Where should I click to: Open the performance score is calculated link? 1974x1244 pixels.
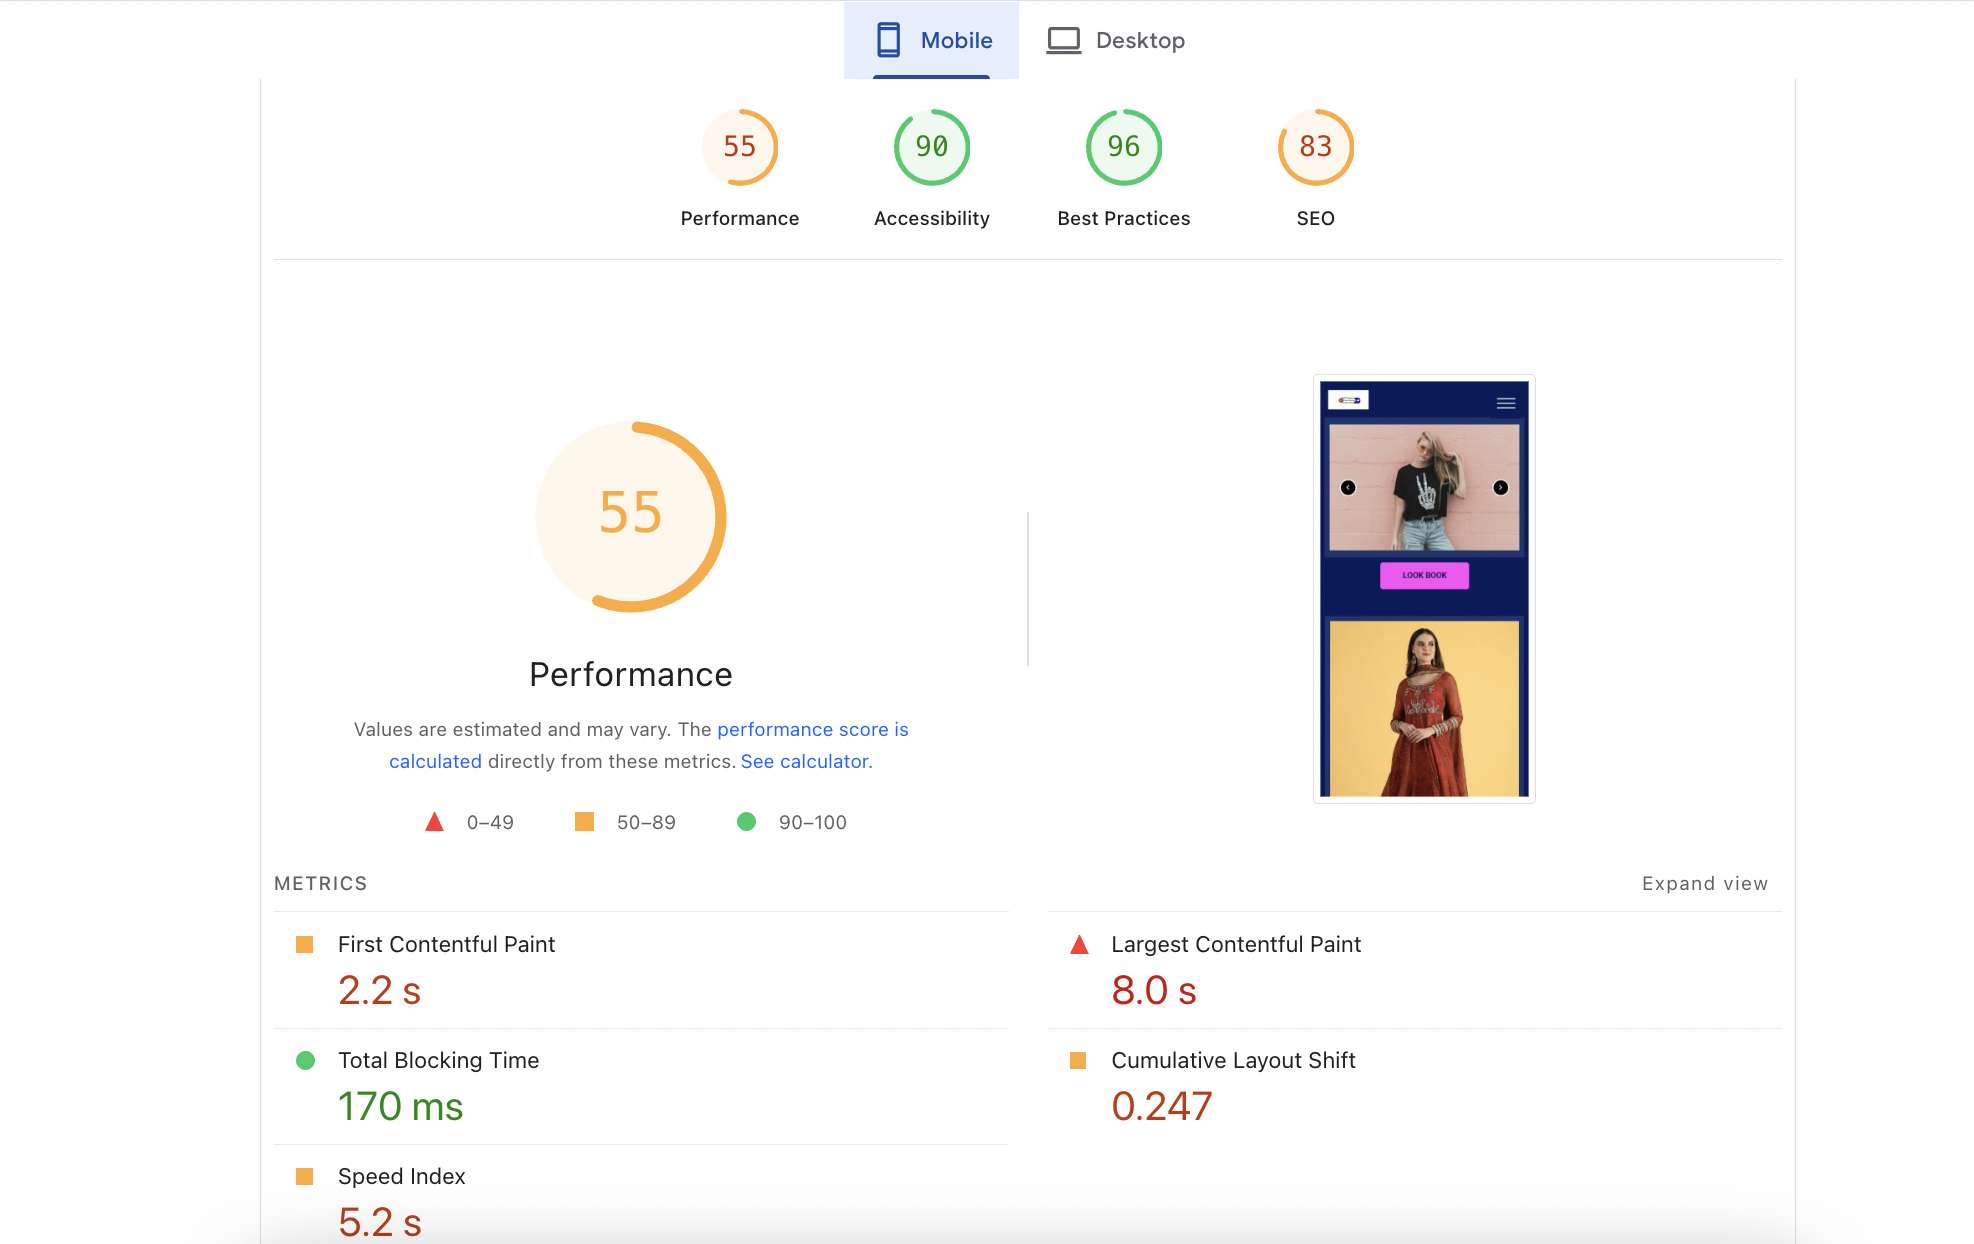tap(812, 729)
